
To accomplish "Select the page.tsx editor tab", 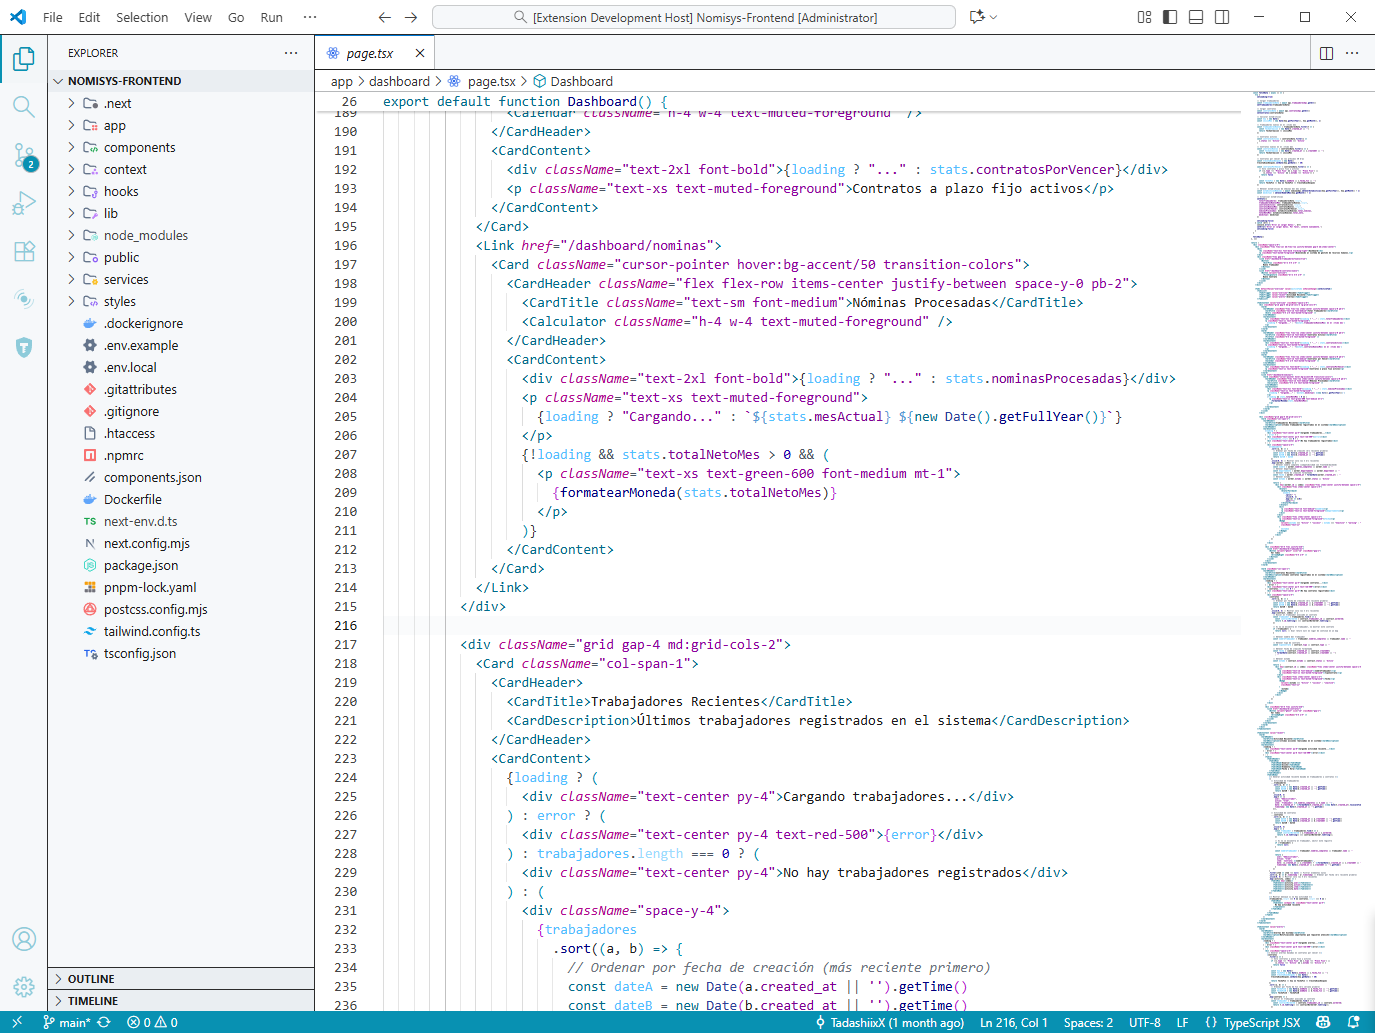I will [x=375, y=53].
